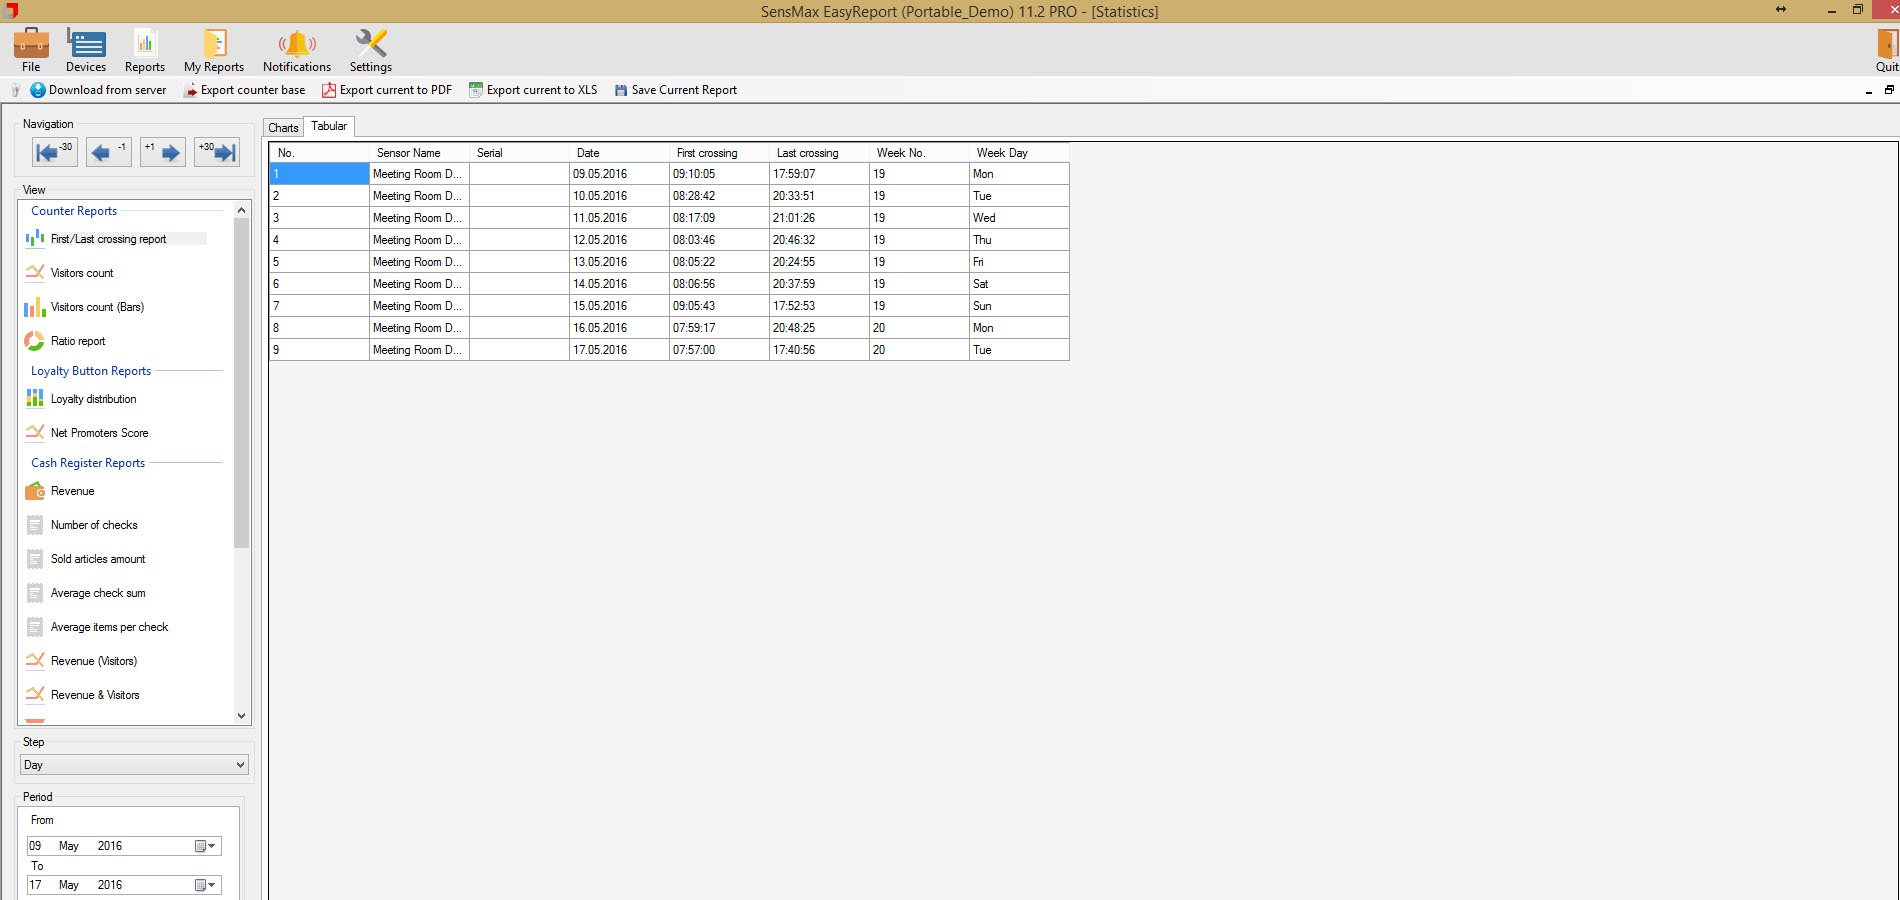Screen dimensions: 1900x900
Task: Jump back 30 steps navigation arrow
Action: (x=54, y=152)
